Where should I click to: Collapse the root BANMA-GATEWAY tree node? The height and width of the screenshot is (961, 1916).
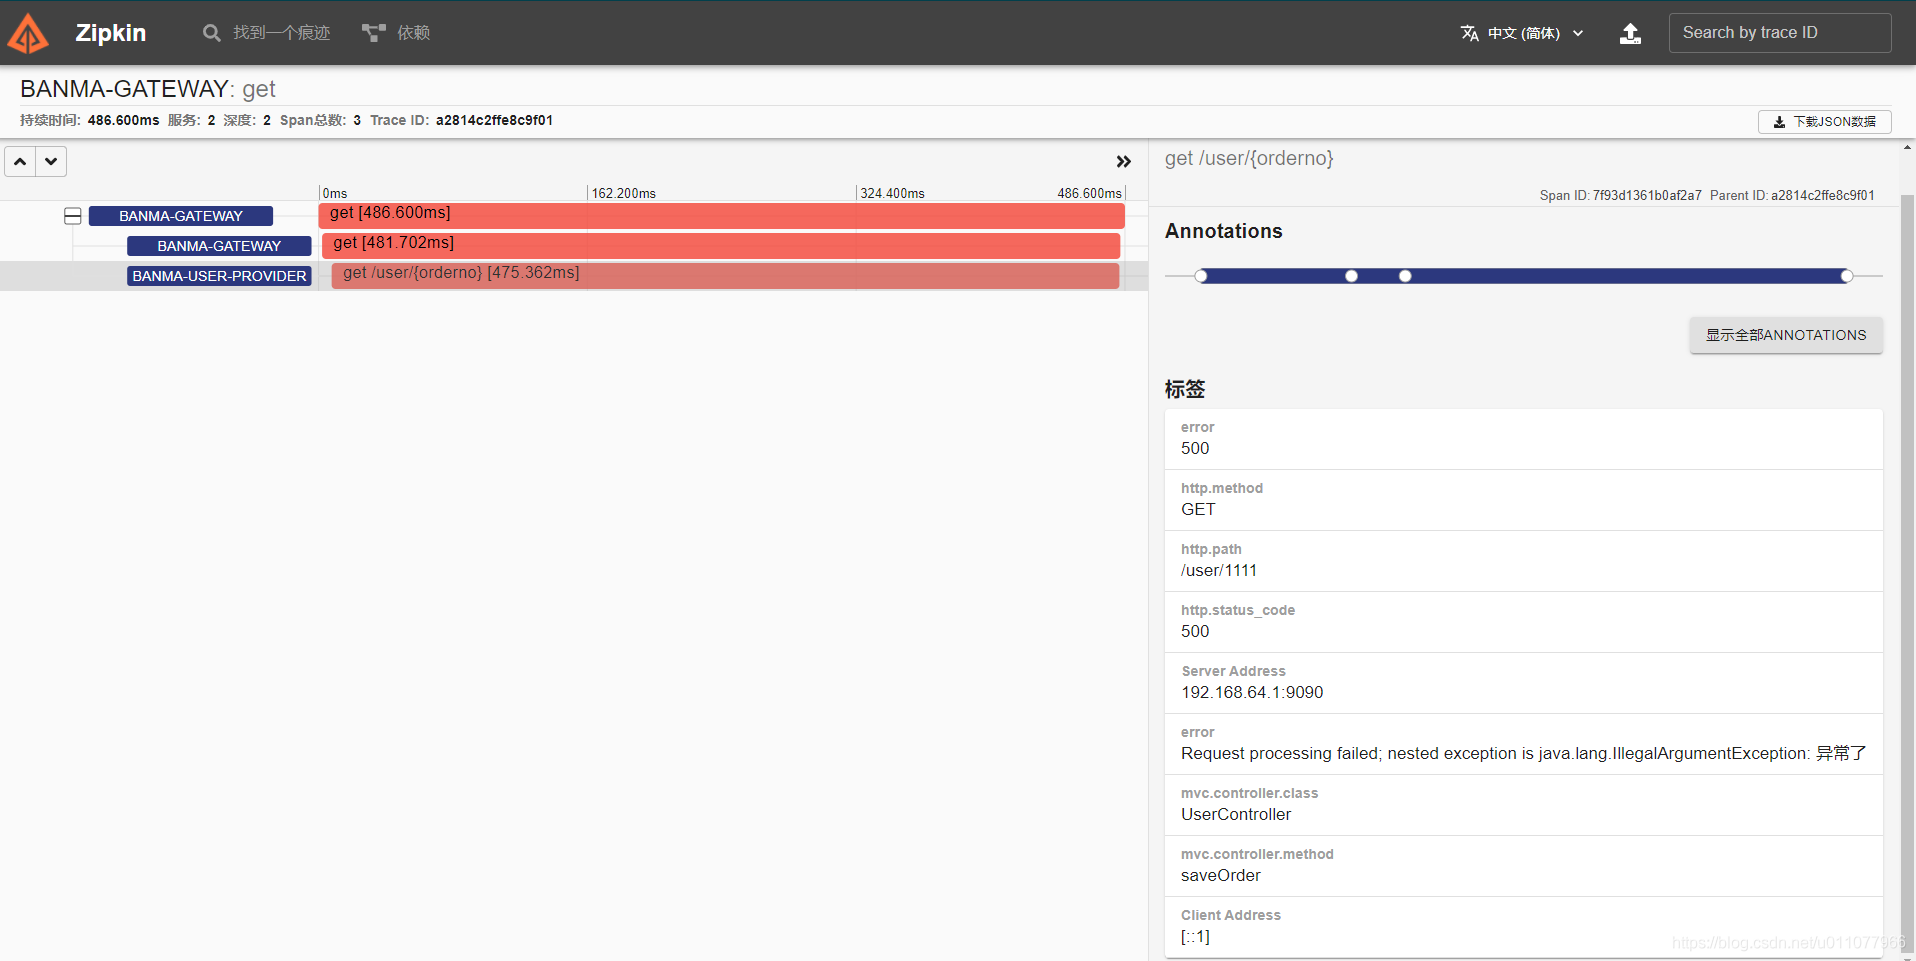(73, 216)
